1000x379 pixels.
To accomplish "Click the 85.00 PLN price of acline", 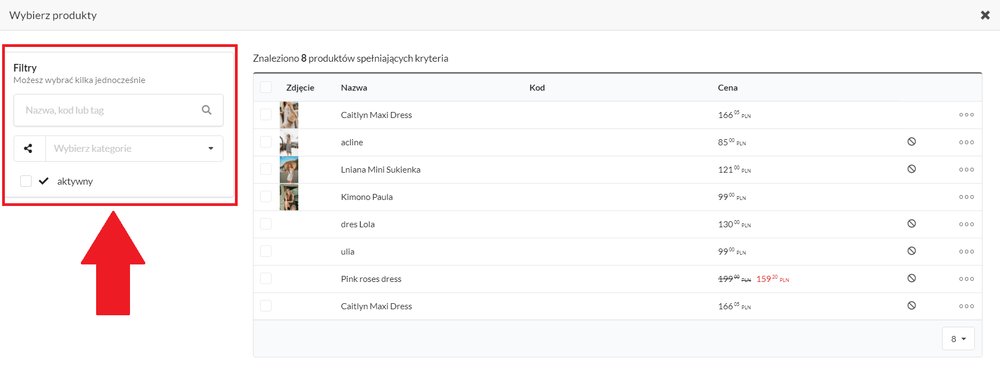I will pyautogui.click(x=732, y=142).
